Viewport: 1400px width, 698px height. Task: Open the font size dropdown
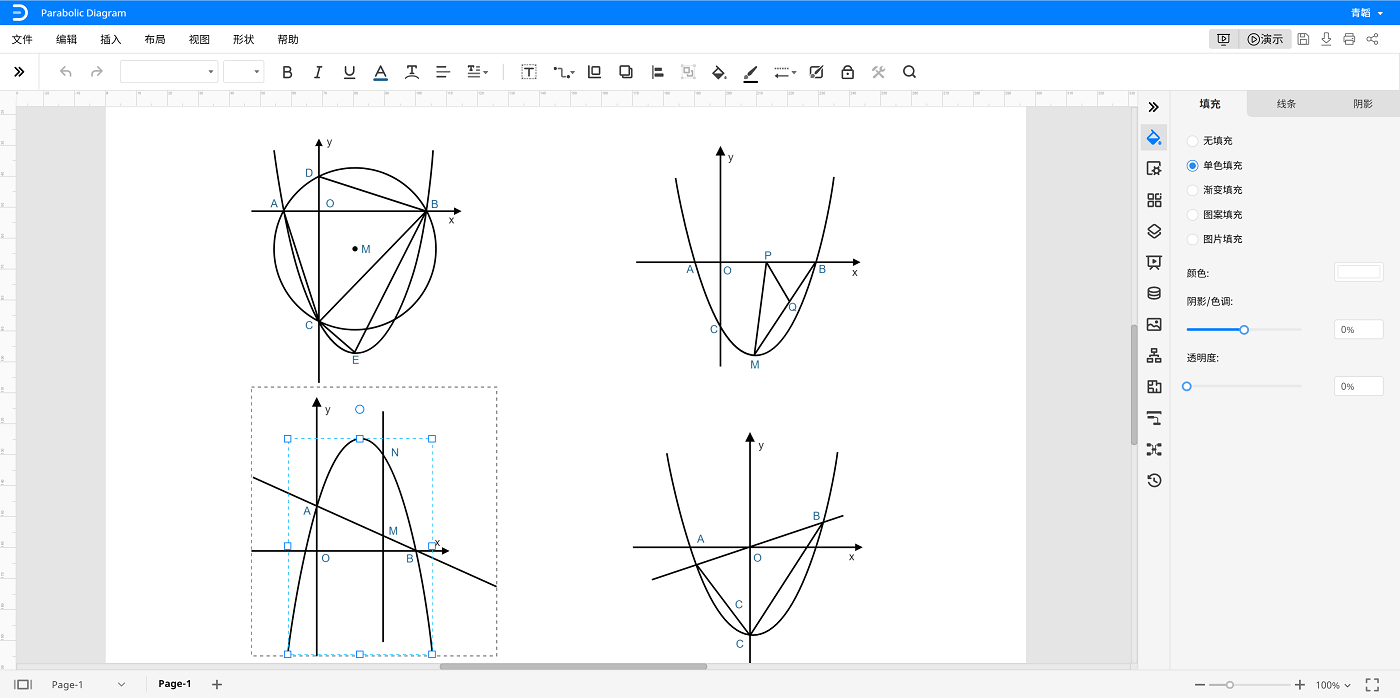243,72
